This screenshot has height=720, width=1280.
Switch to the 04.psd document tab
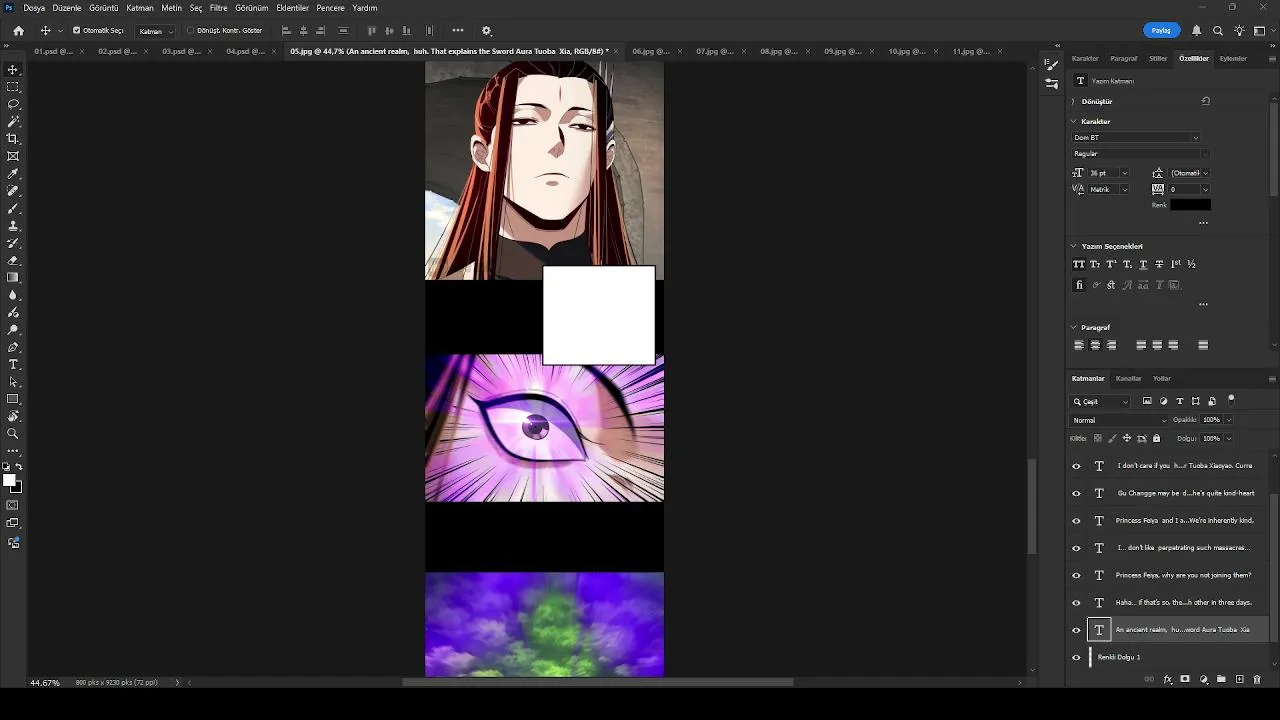[x=245, y=51]
